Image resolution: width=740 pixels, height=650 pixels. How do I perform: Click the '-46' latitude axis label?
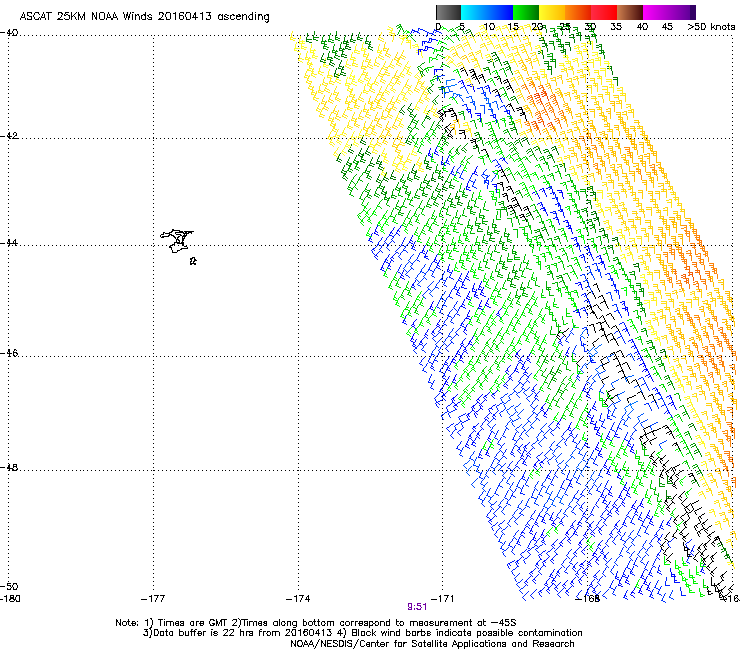pyautogui.click(x=10, y=354)
